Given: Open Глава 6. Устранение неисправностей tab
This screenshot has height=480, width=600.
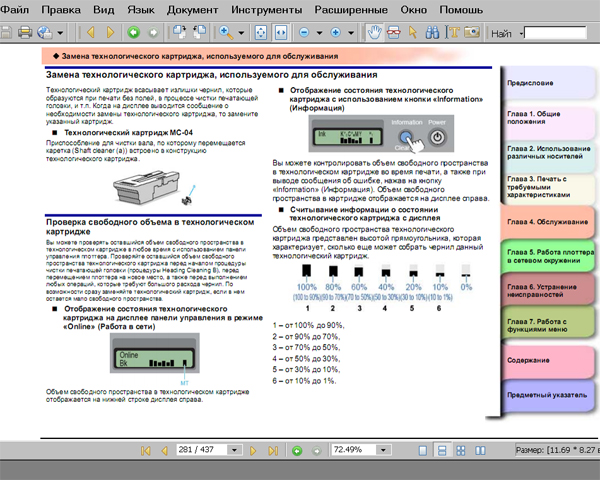Looking at the screenshot, I should (x=548, y=290).
